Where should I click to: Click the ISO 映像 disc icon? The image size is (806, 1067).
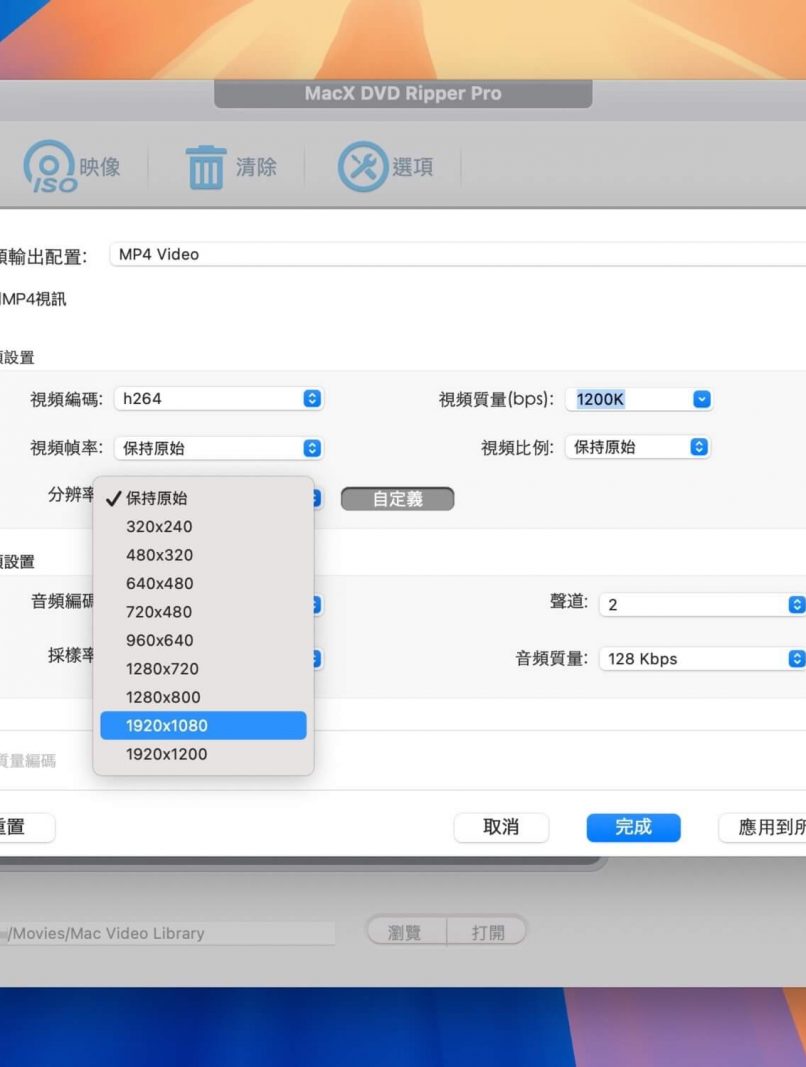(x=50, y=166)
